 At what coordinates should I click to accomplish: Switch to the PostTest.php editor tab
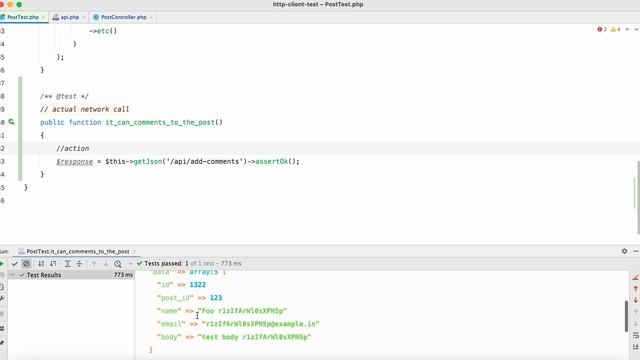[x=23, y=17]
